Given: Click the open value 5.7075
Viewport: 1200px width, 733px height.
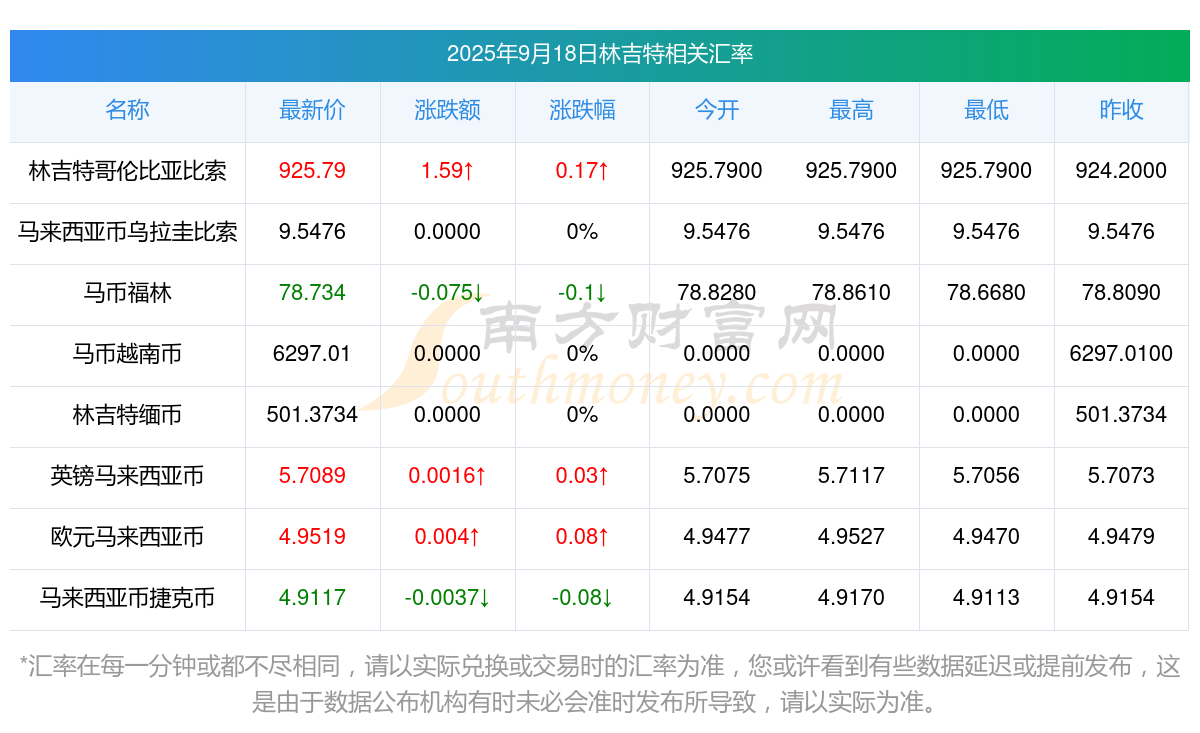Looking at the screenshot, I should (x=717, y=476).
